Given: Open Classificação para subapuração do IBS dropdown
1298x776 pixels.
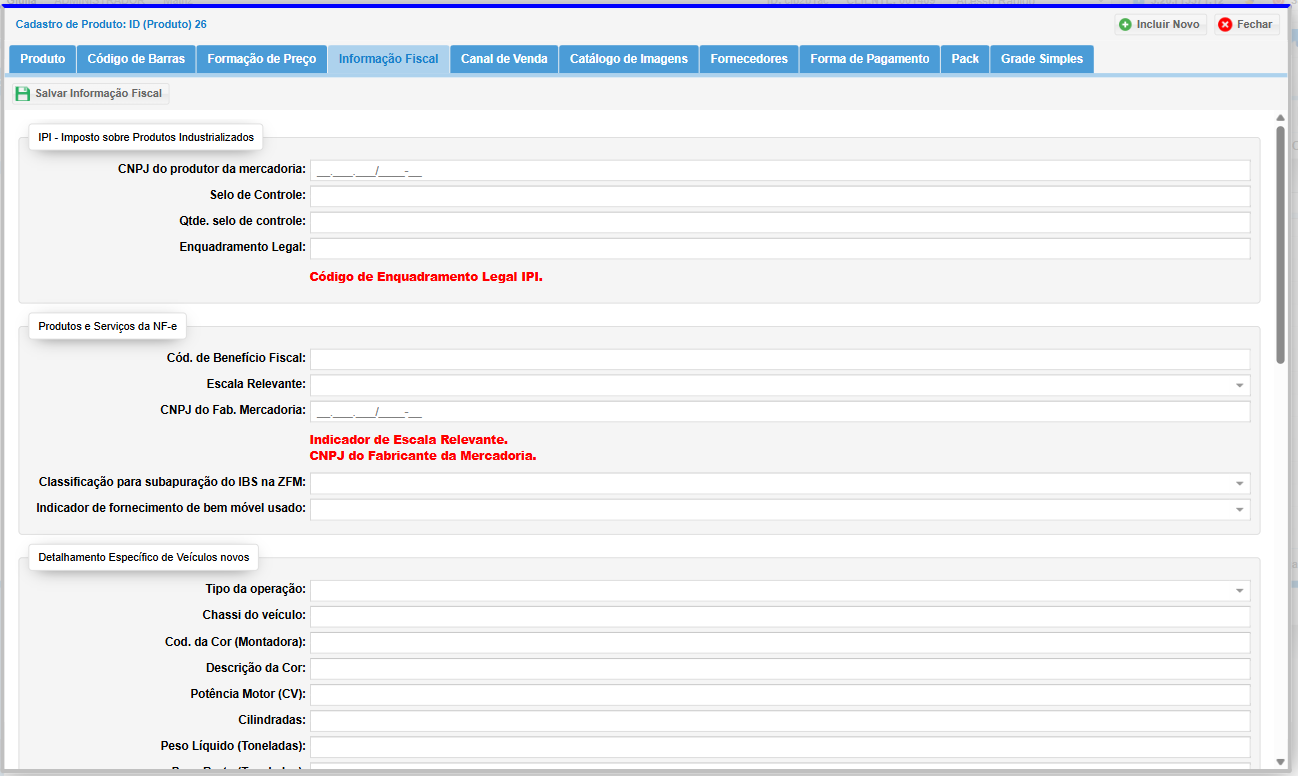Looking at the screenshot, I should click(x=1239, y=483).
